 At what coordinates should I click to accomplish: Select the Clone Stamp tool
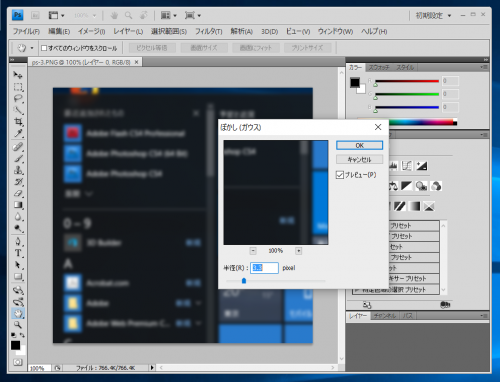[18, 170]
